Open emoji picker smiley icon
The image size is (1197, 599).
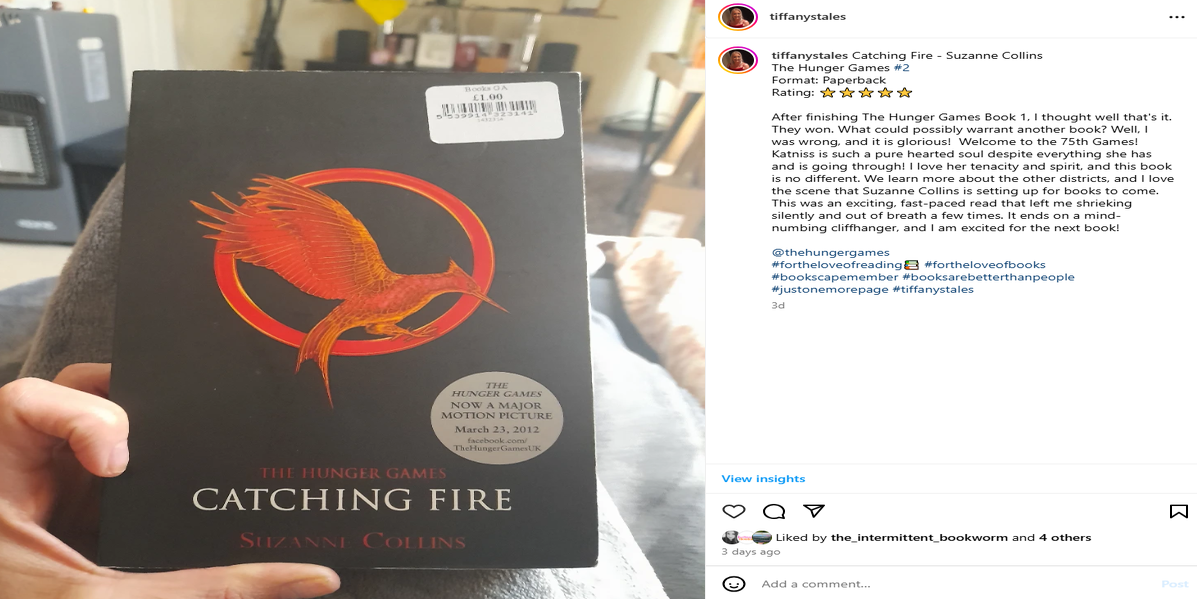tap(734, 584)
